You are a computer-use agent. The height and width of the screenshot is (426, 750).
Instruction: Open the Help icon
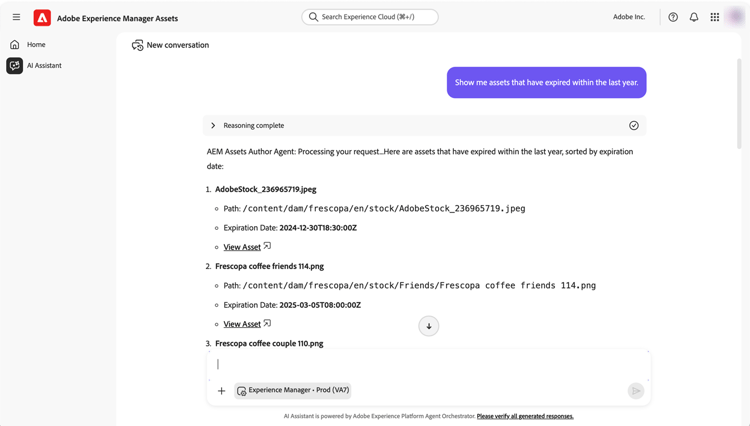coord(673,17)
